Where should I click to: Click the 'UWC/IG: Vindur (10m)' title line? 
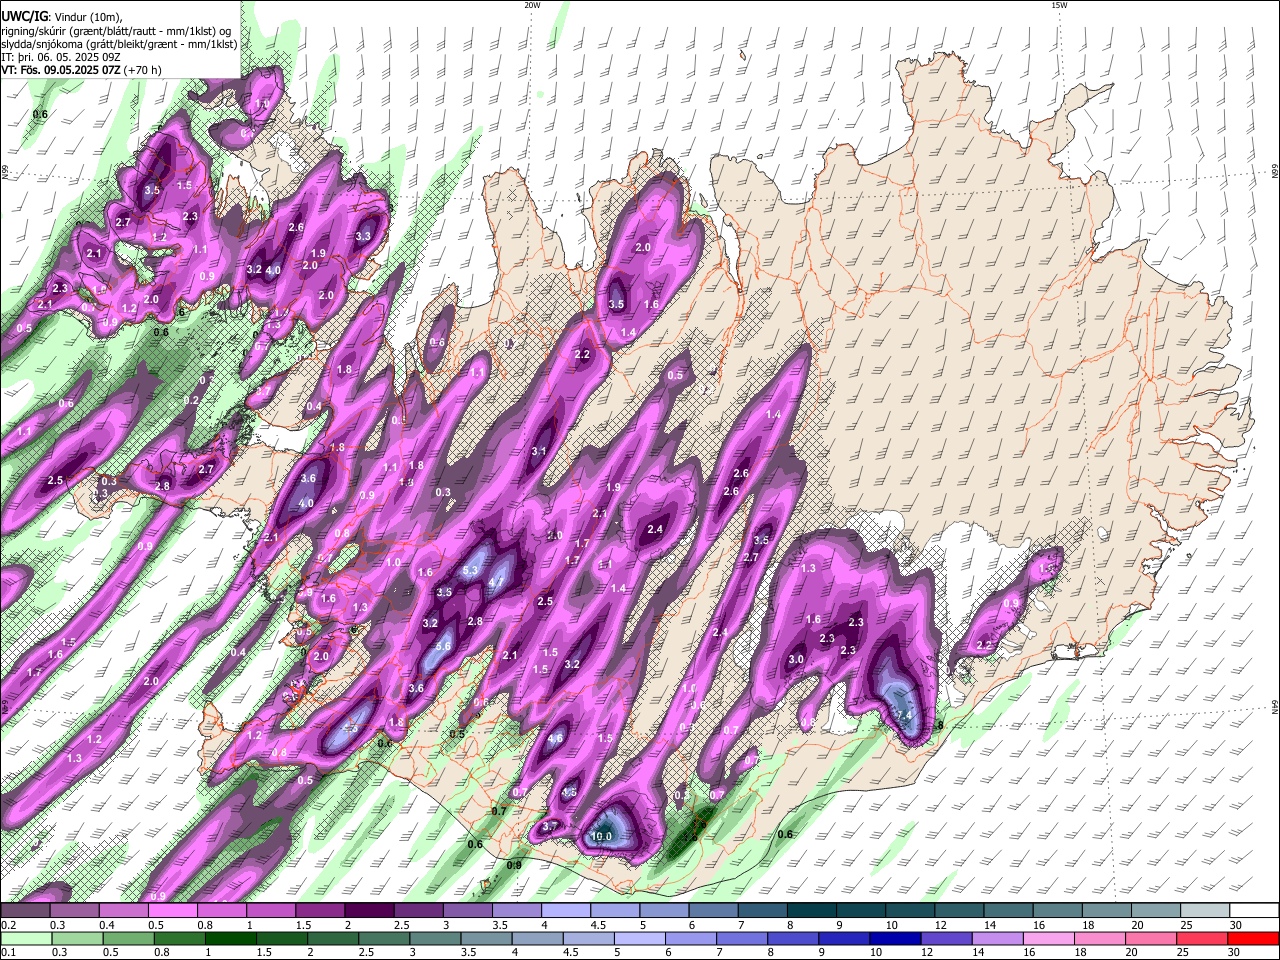[x=61, y=16]
